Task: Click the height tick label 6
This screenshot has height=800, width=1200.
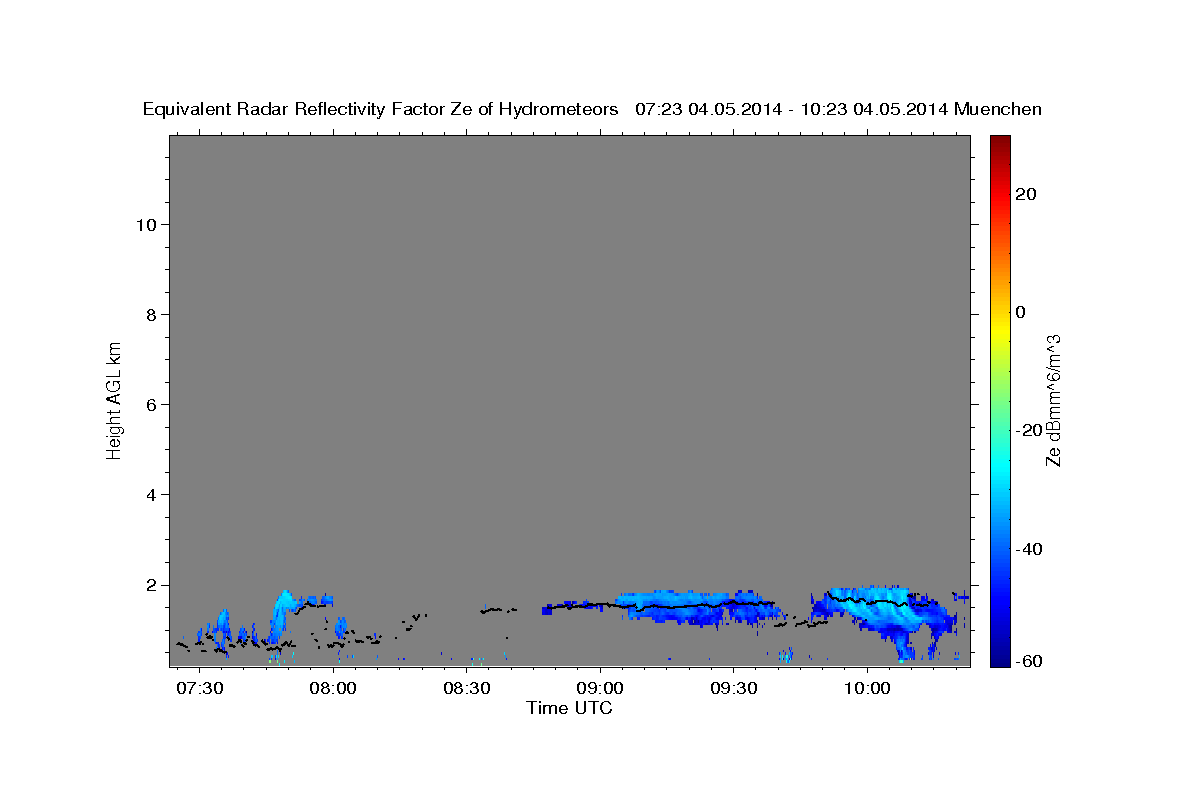Action: pyautogui.click(x=153, y=405)
